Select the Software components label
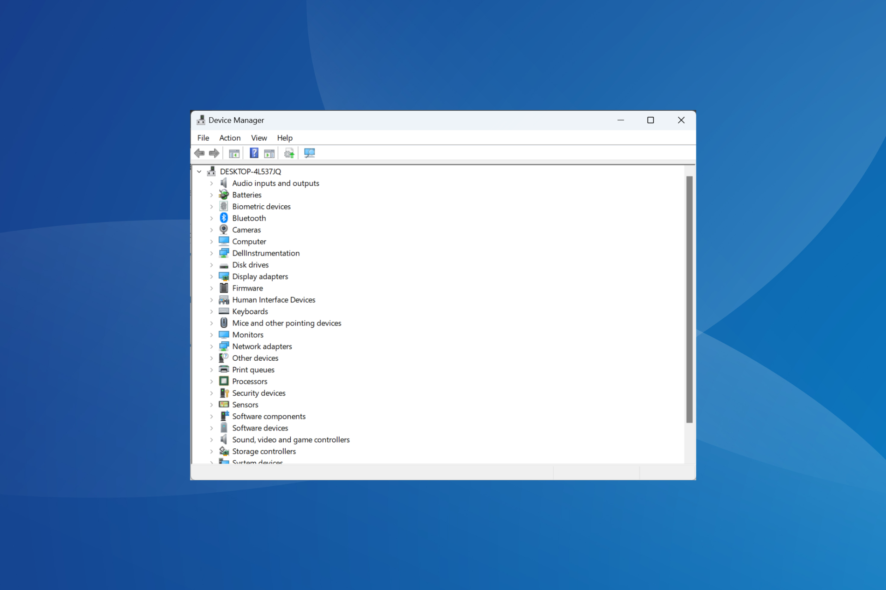Image resolution: width=886 pixels, height=590 pixels. (x=269, y=417)
